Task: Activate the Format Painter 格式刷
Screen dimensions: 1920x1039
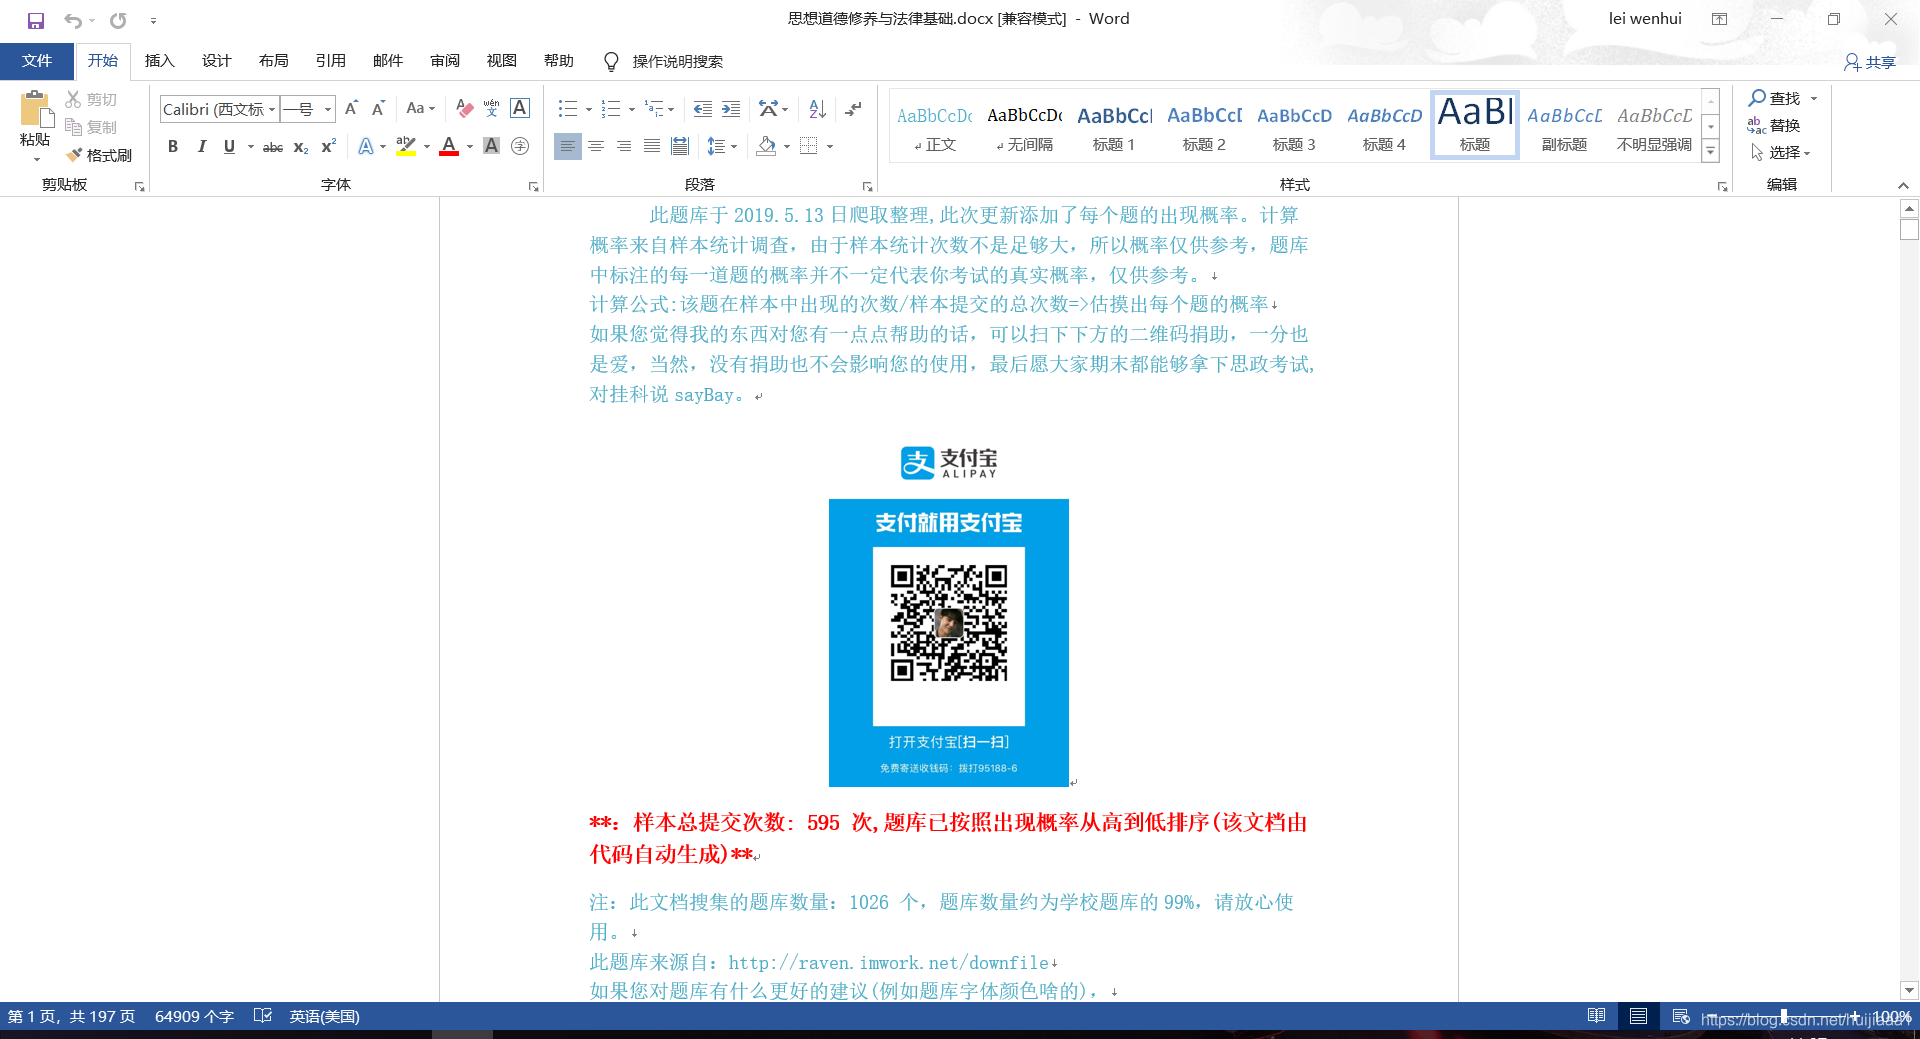Action: [x=99, y=155]
